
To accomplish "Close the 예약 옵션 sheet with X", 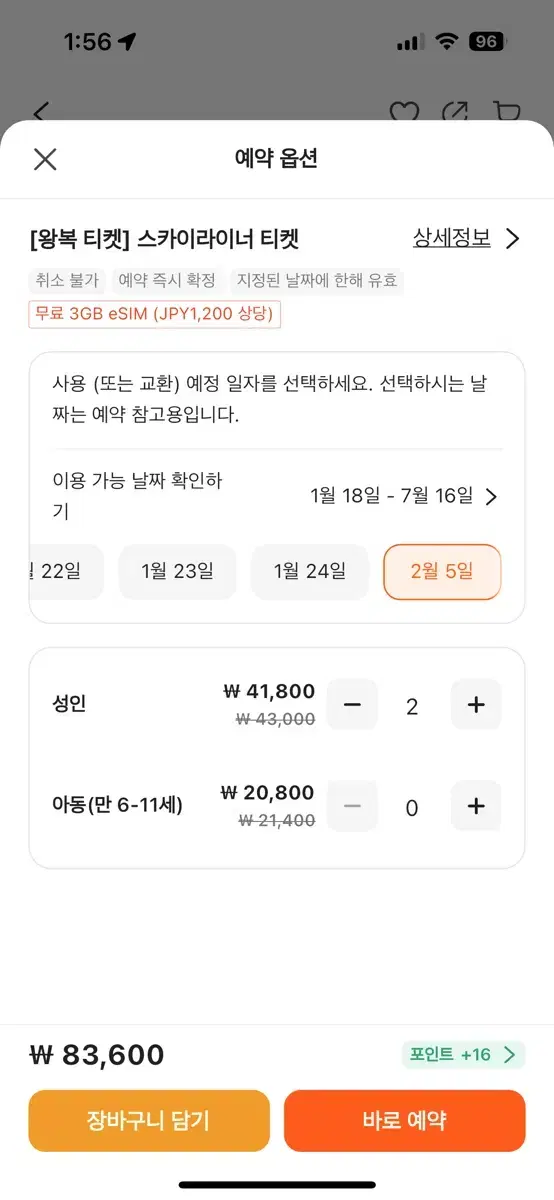I will [x=45, y=159].
